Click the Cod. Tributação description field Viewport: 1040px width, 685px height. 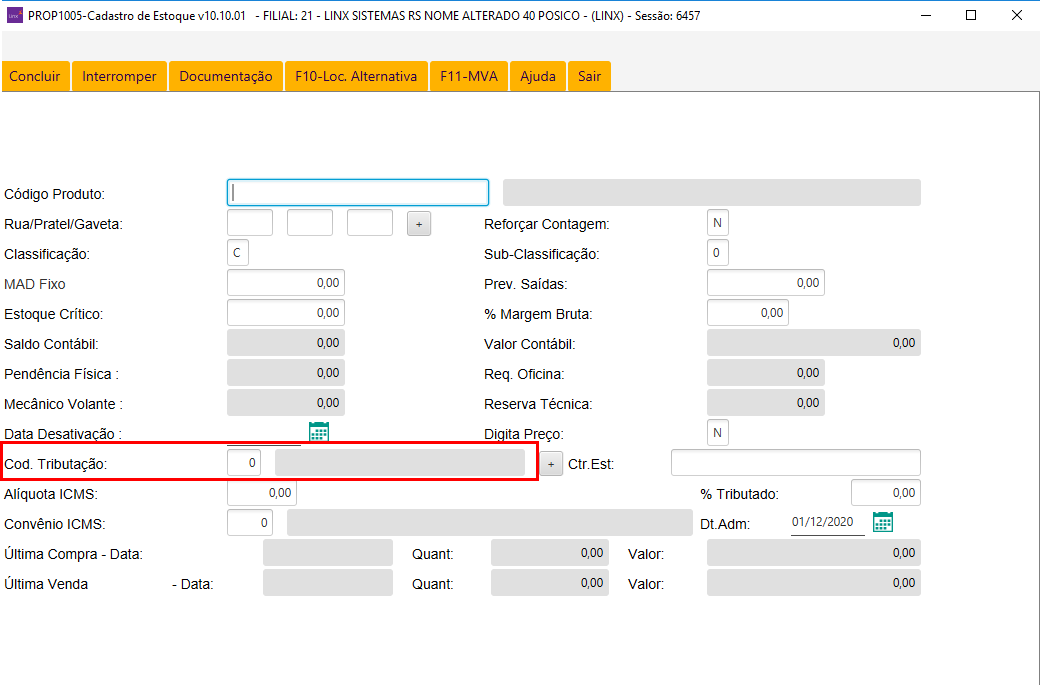click(400, 463)
